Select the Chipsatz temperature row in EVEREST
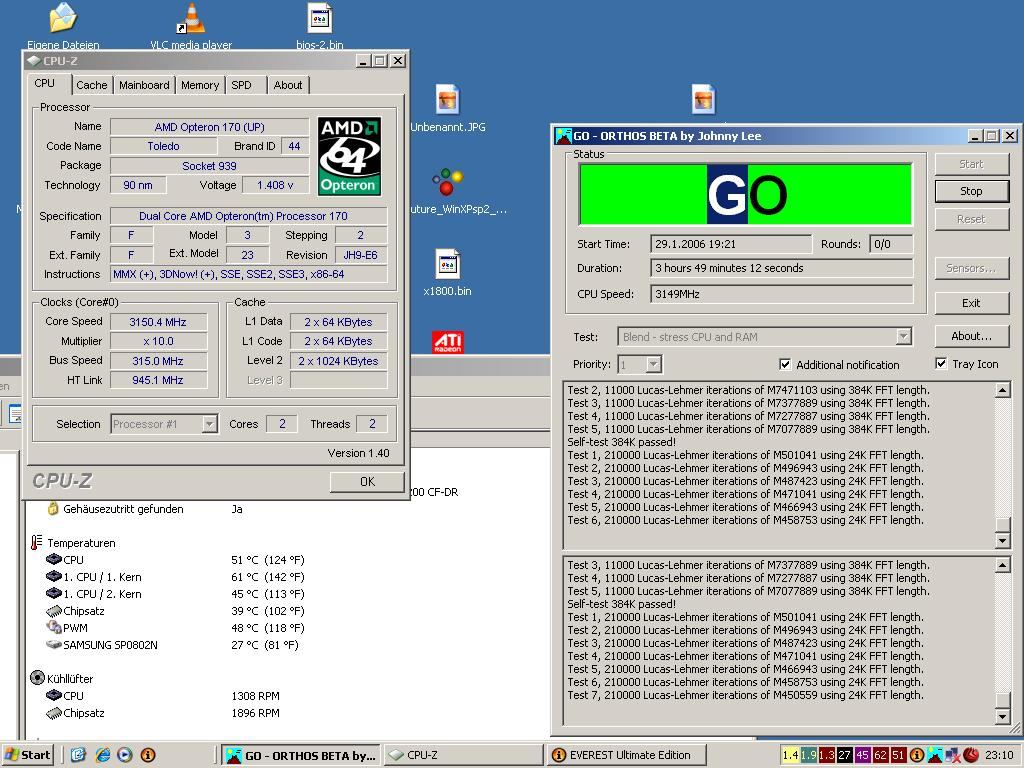This screenshot has width=1024, height=768. pyautogui.click(x=175, y=611)
